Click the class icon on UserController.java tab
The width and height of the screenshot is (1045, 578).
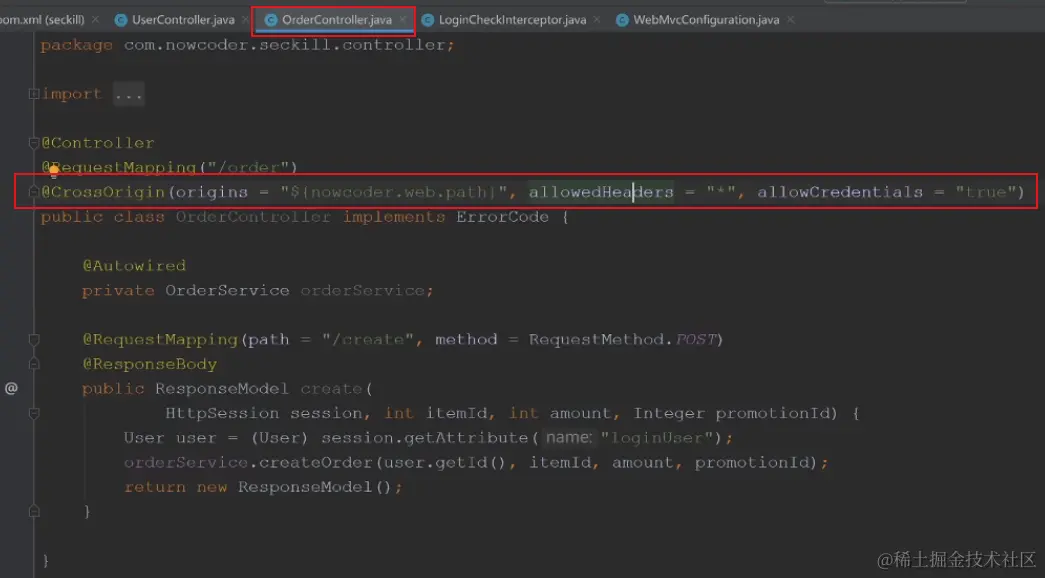pos(121,20)
